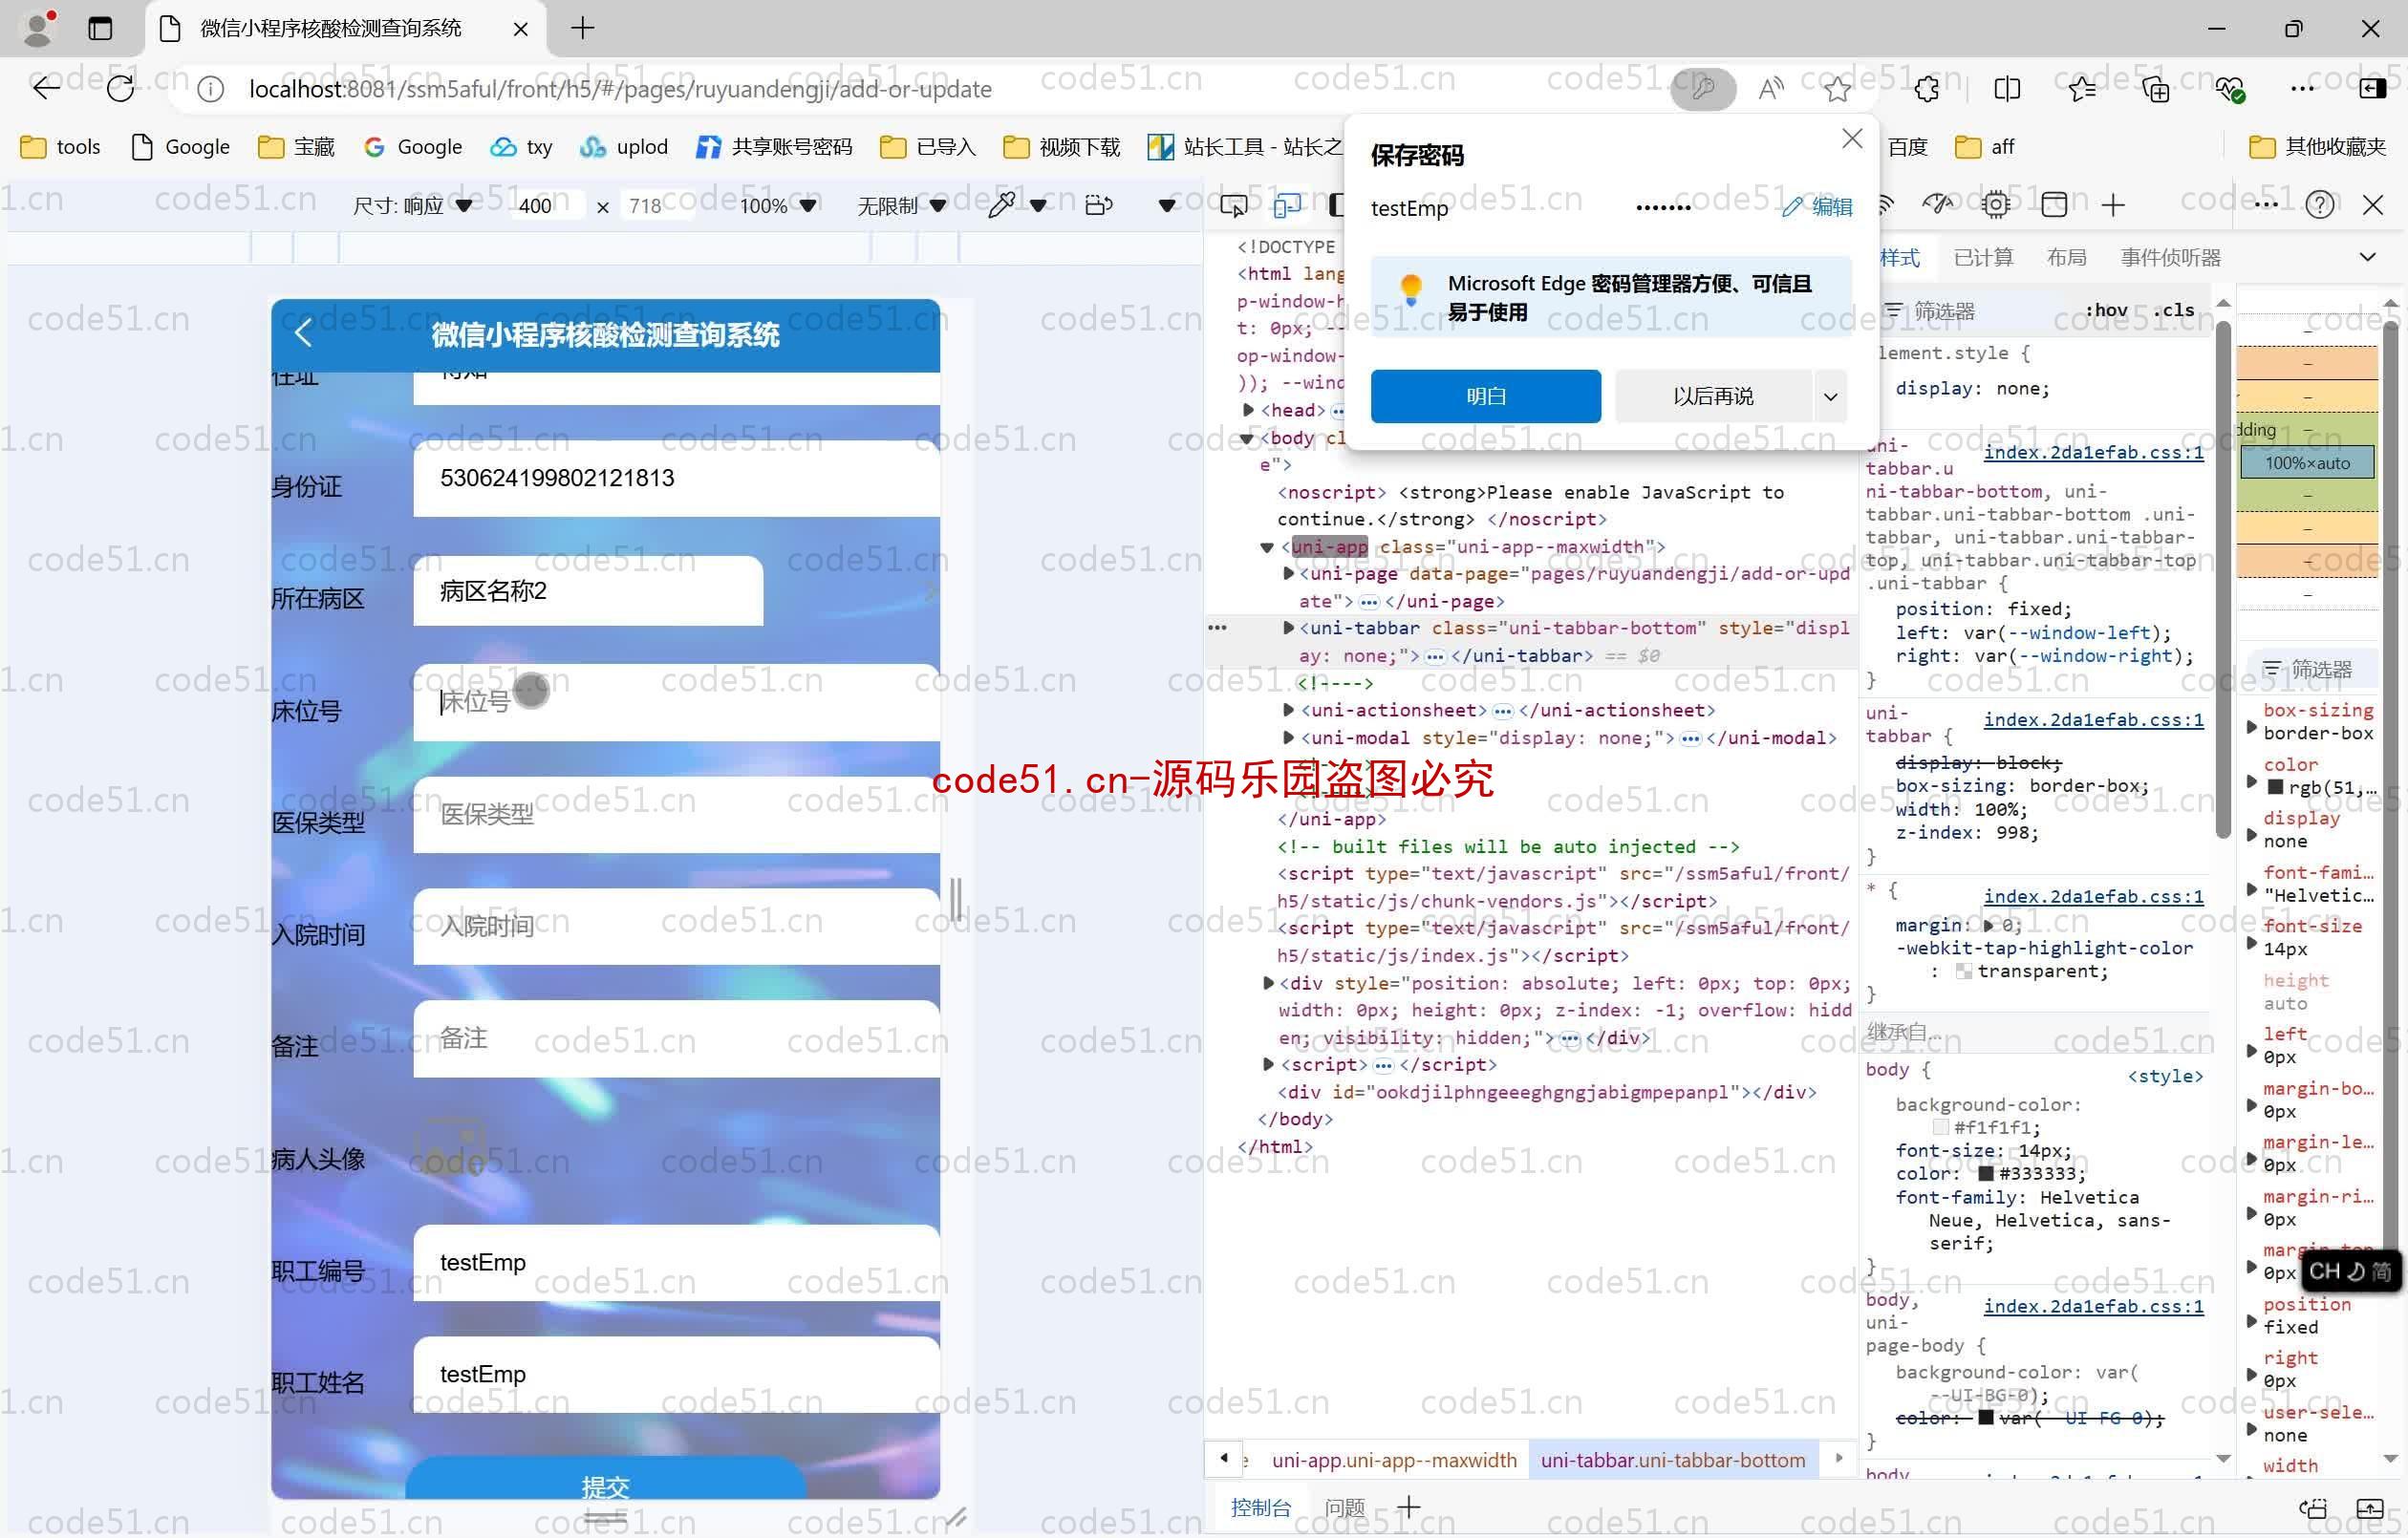
Task: Click 明白 button in password manager prompt
Action: (1481, 395)
